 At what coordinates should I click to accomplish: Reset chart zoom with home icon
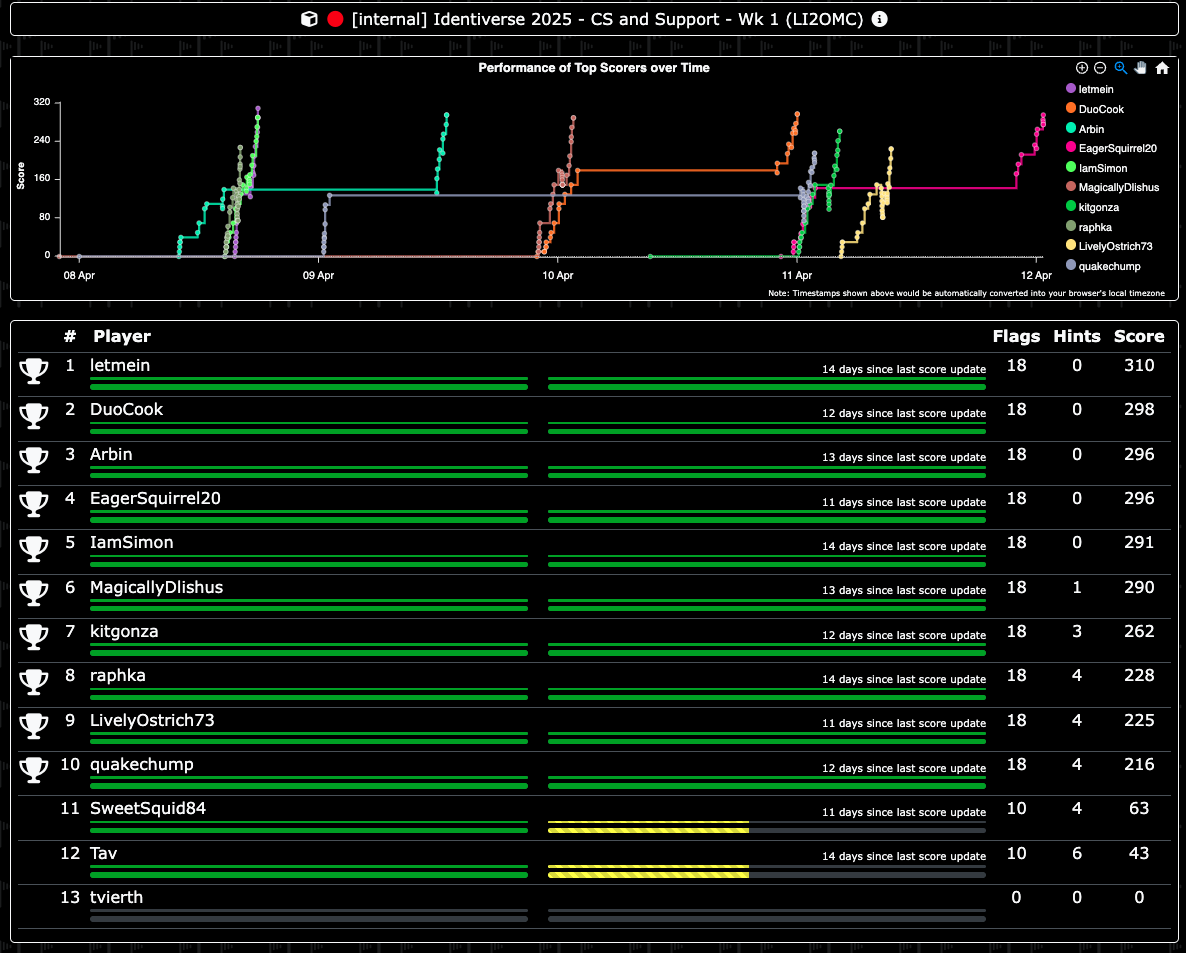tap(1162, 68)
